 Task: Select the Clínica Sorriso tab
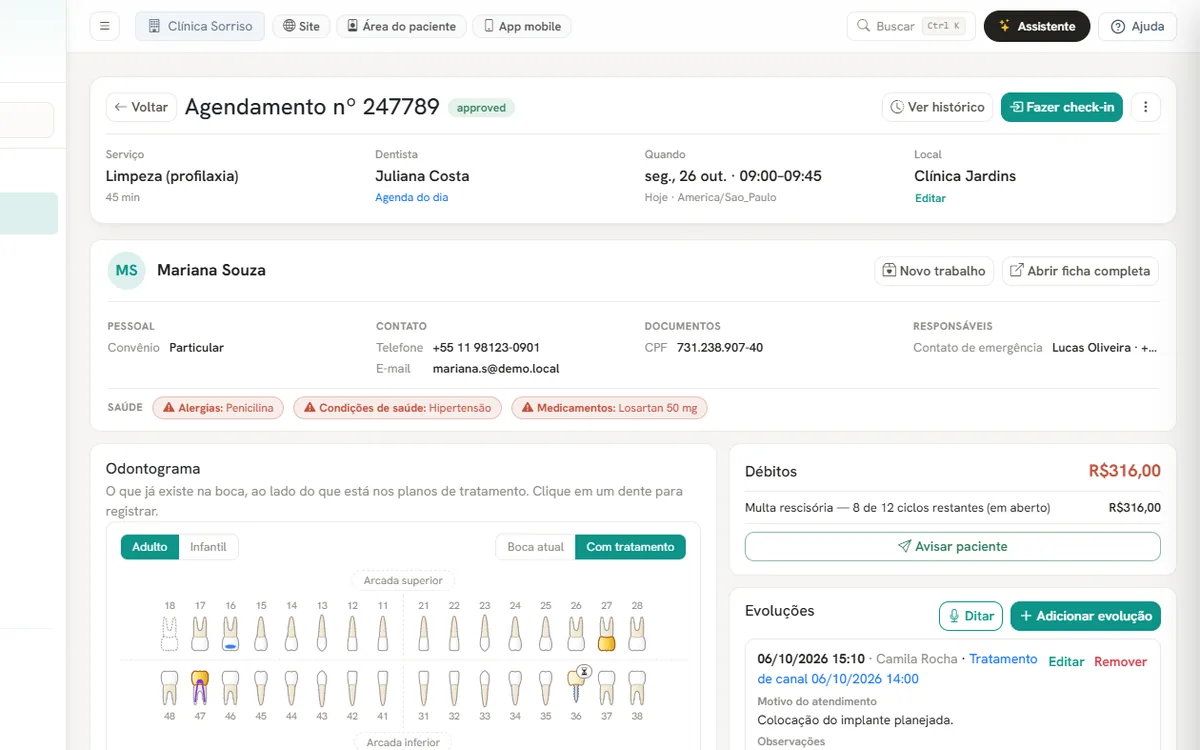click(x=200, y=26)
